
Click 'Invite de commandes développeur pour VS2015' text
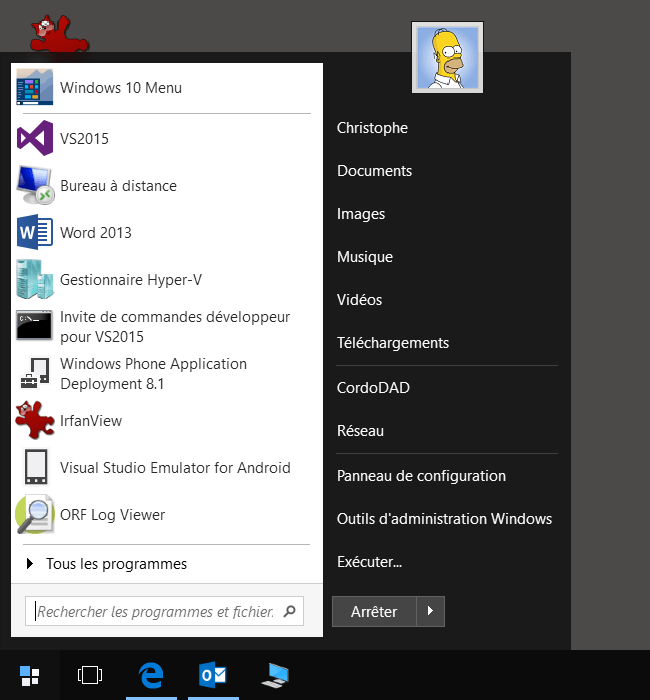point(175,326)
